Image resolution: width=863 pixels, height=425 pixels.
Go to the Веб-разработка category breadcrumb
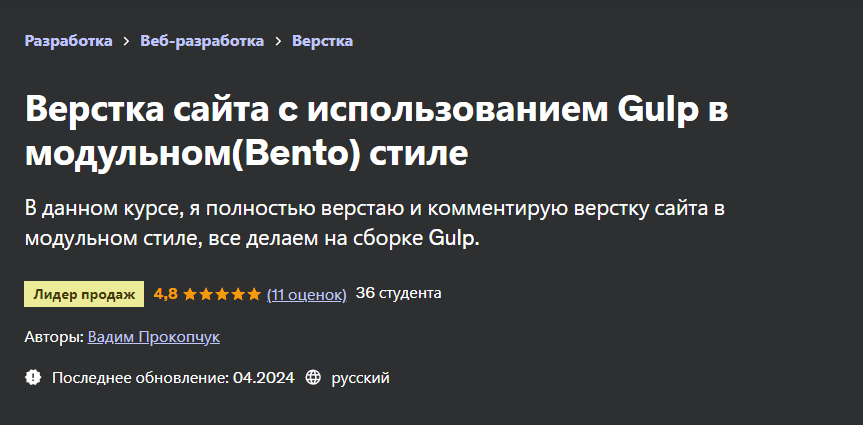click(202, 41)
